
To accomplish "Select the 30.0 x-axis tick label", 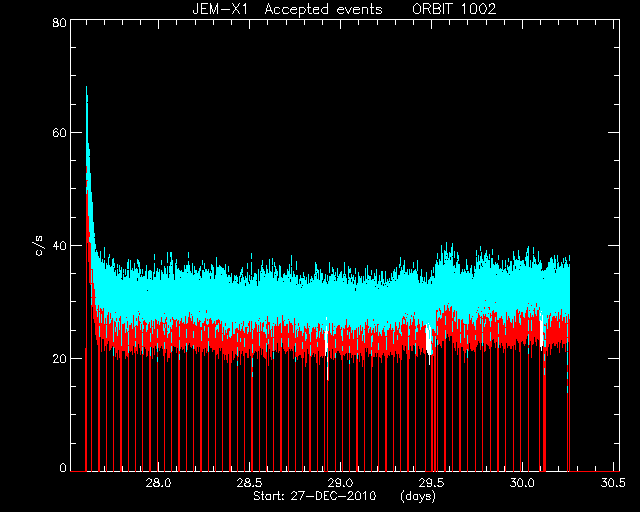I will pyautogui.click(x=522, y=483).
